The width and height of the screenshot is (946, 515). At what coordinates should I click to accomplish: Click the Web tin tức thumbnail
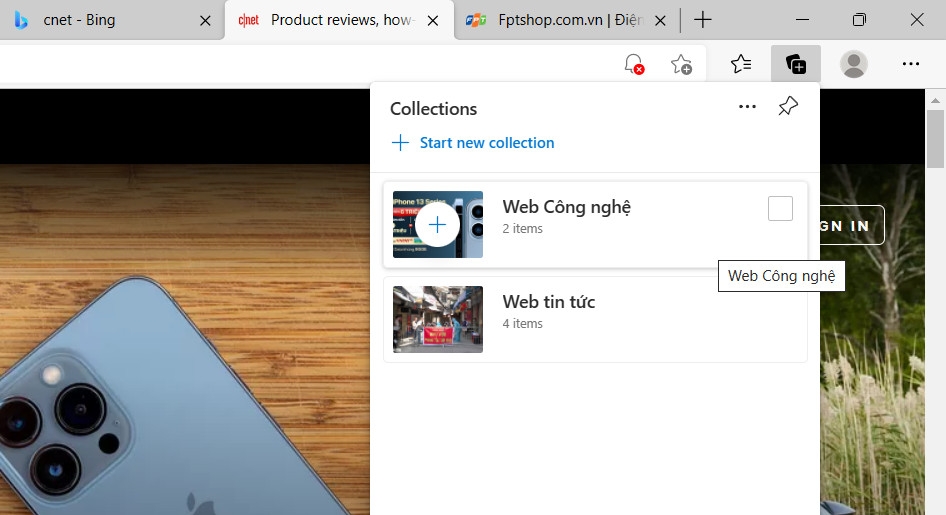tap(438, 320)
